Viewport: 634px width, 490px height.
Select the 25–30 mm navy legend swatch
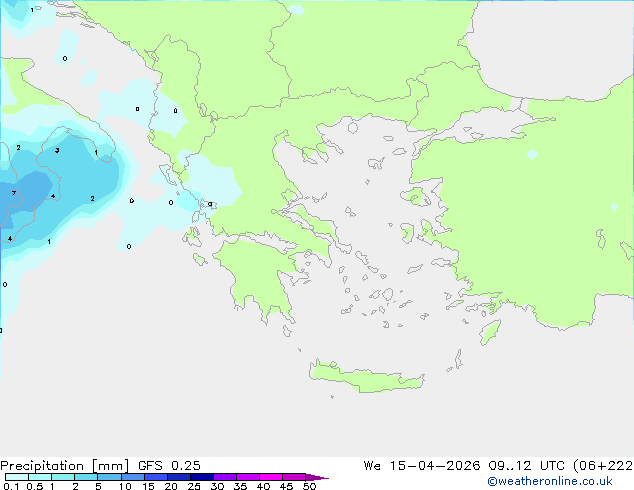pos(202,477)
